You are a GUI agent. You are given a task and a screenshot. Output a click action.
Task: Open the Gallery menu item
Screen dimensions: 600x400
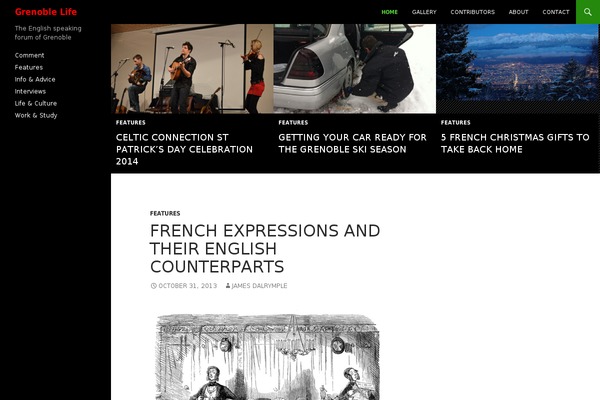click(x=424, y=12)
